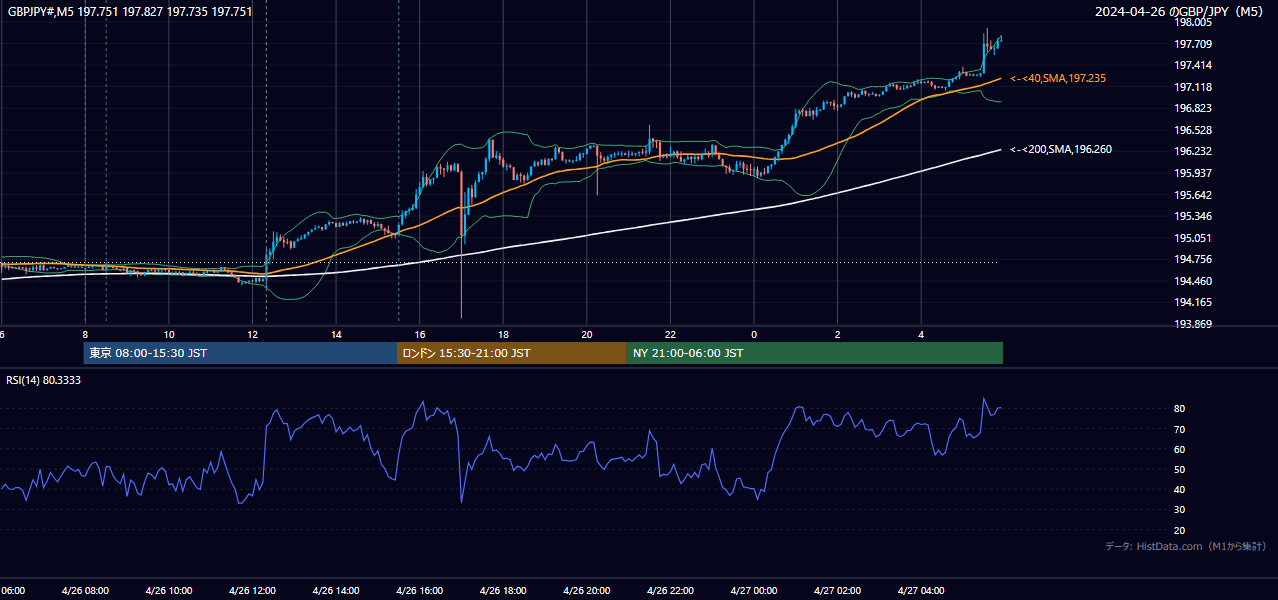Screen dimensions: 1278x600
Task: Click the chart title 2024-04-26 のGBP/JPY (M5)
Action: click(x=1180, y=11)
